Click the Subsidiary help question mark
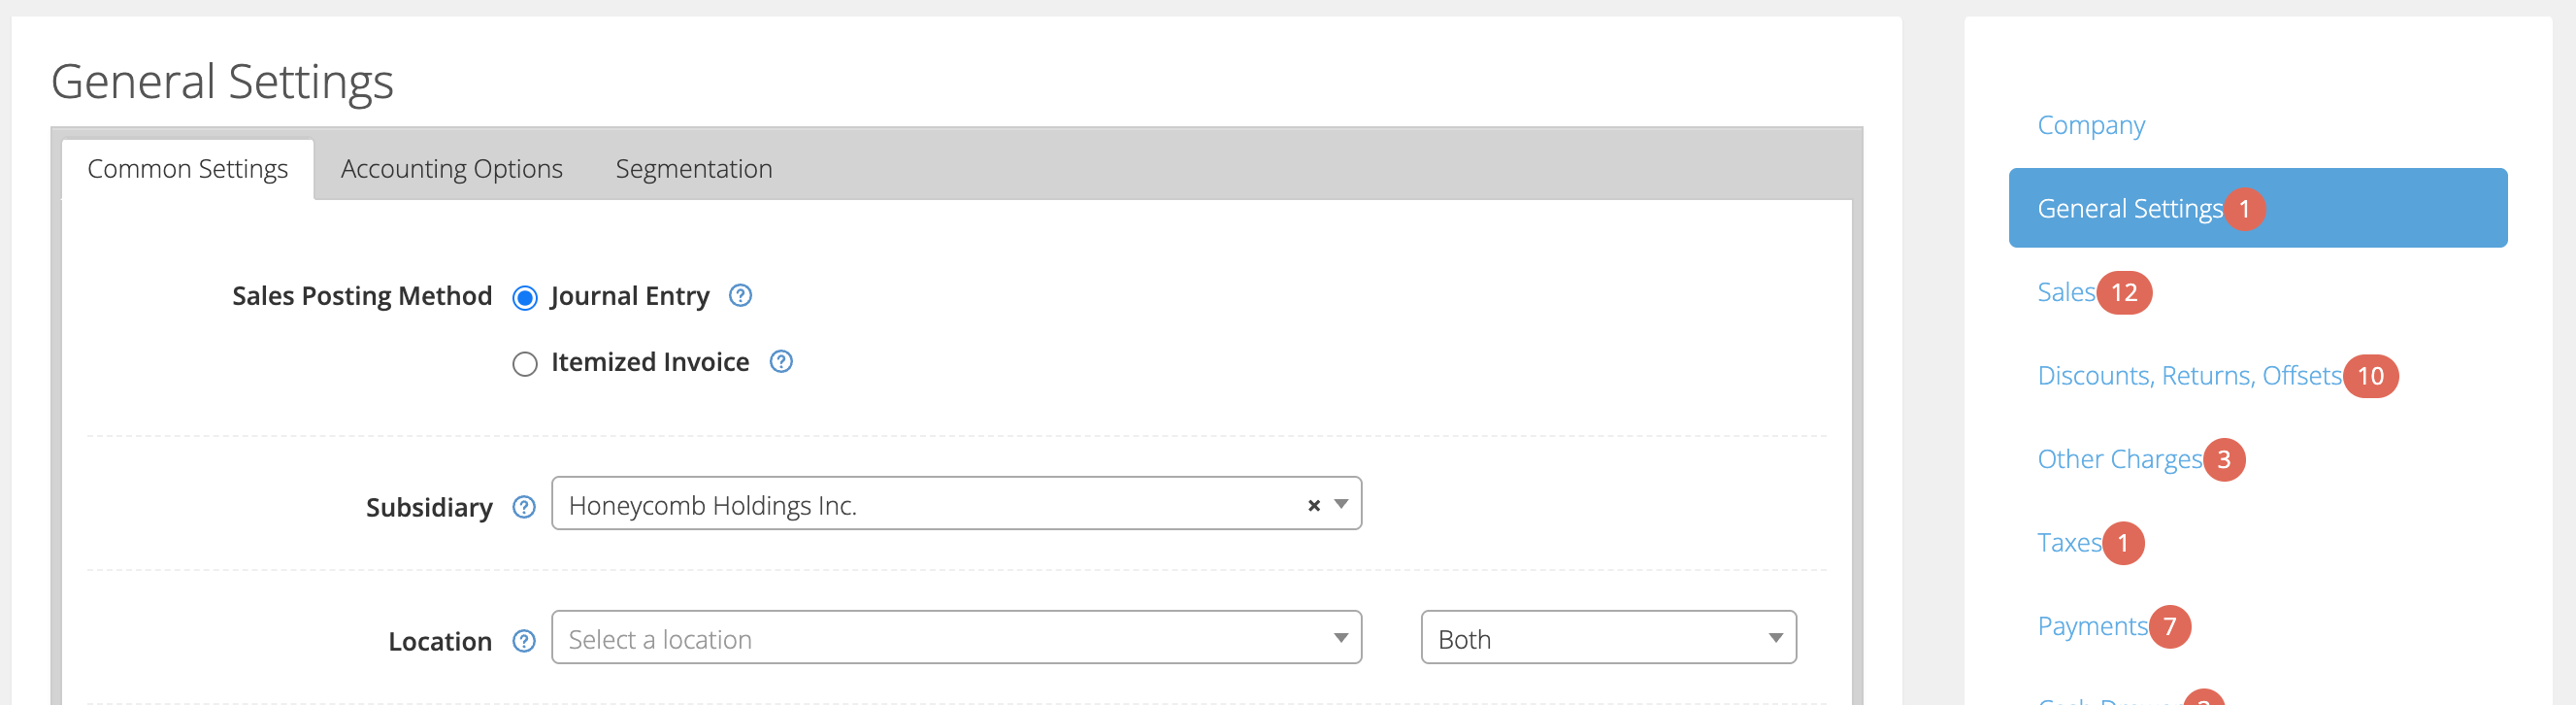Viewport: 2576px width, 705px height. tap(524, 507)
